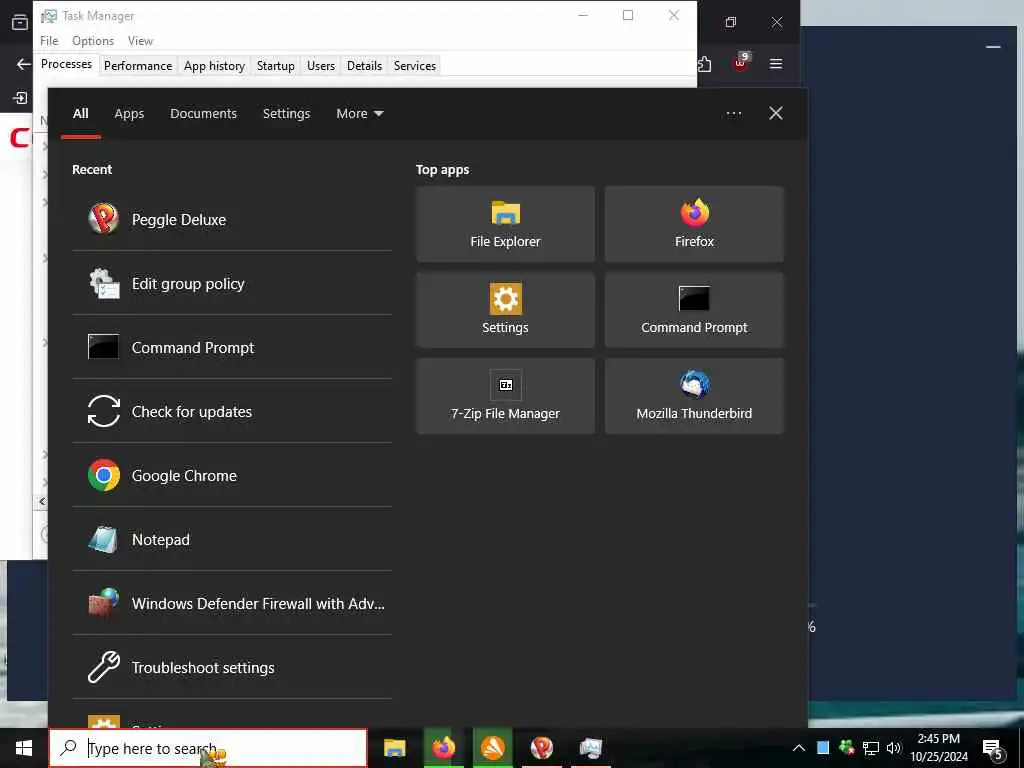Switch to Task Manager Users tab

(321, 66)
